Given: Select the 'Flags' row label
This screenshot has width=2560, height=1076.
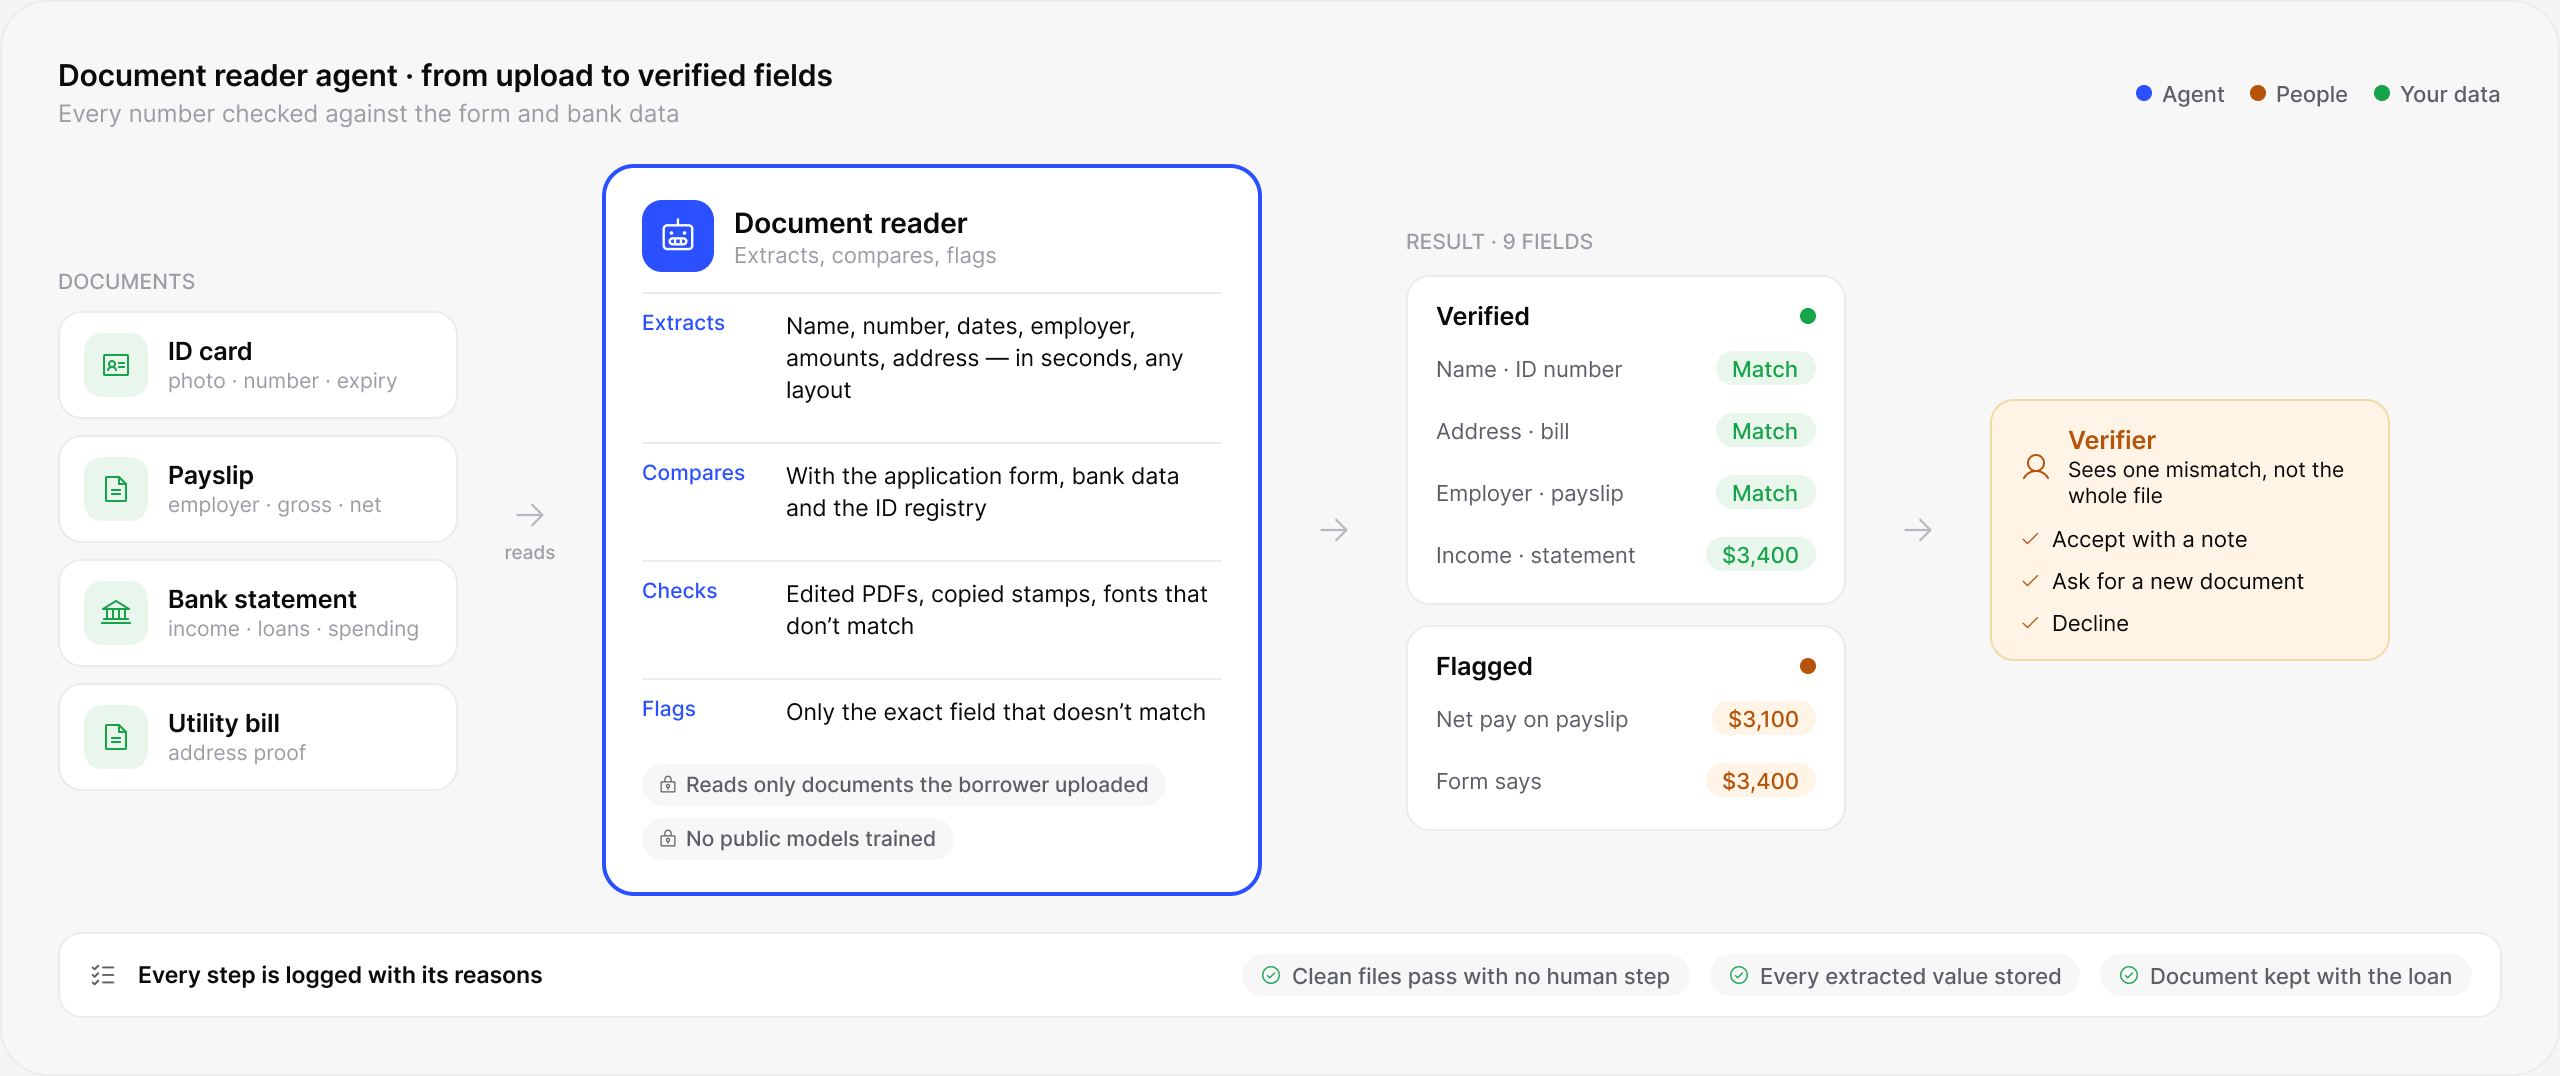Looking at the screenshot, I should coord(668,709).
